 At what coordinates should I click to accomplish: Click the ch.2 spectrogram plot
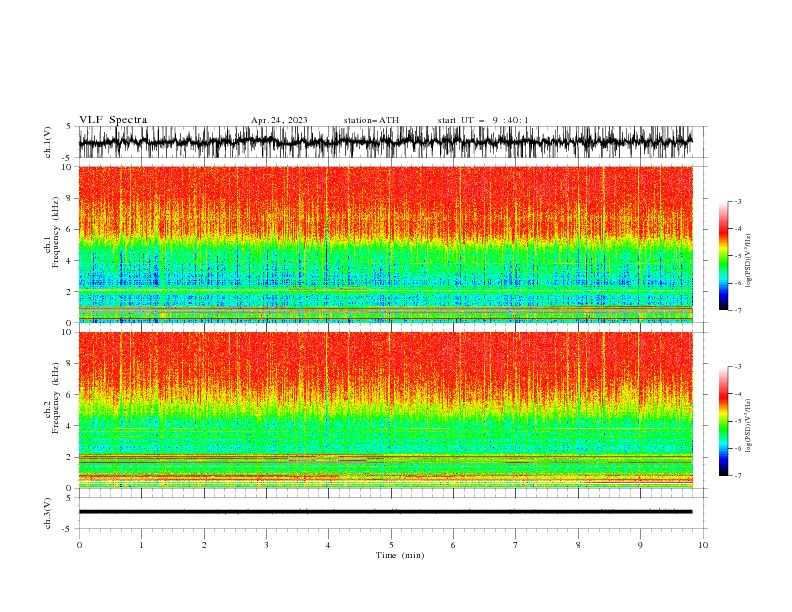(385, 410)
